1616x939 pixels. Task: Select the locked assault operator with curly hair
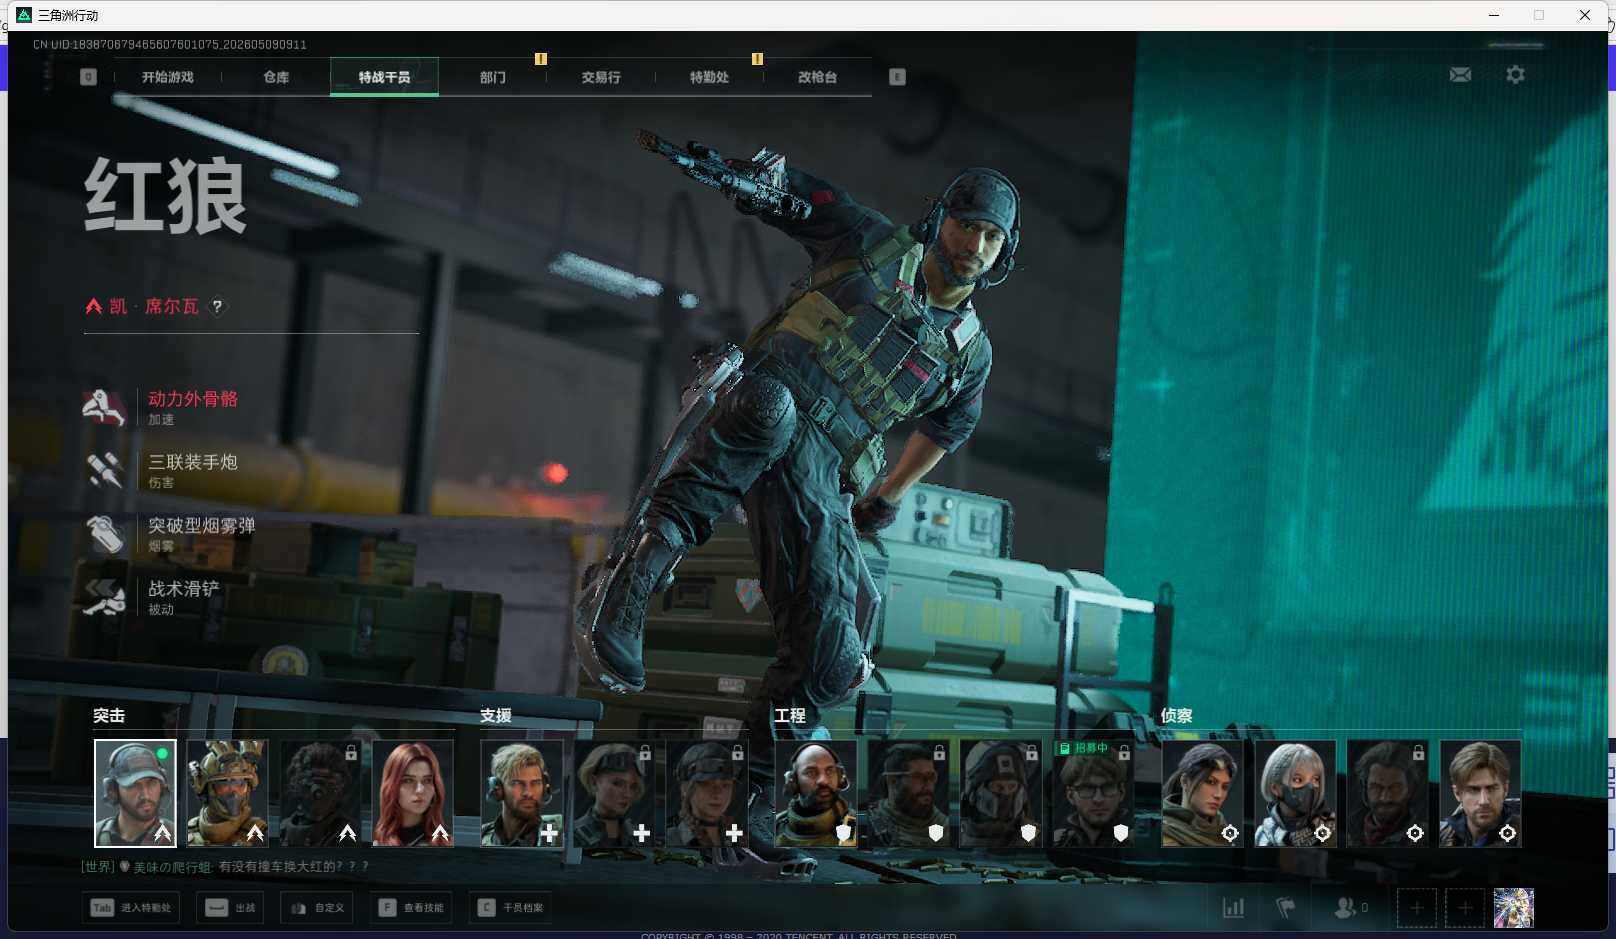click(x=320, y=793)
